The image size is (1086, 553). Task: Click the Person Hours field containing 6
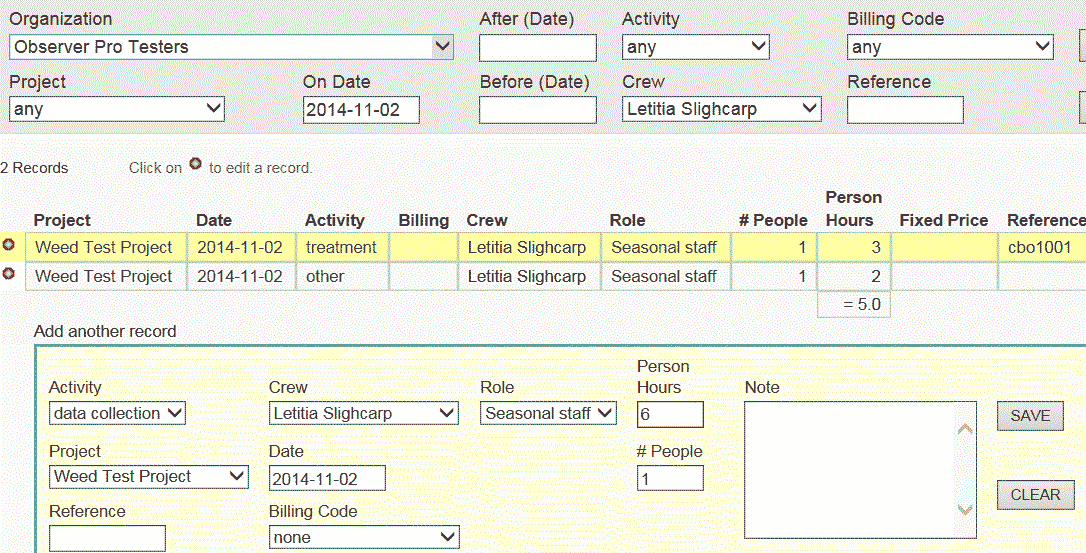pos(669,414)
